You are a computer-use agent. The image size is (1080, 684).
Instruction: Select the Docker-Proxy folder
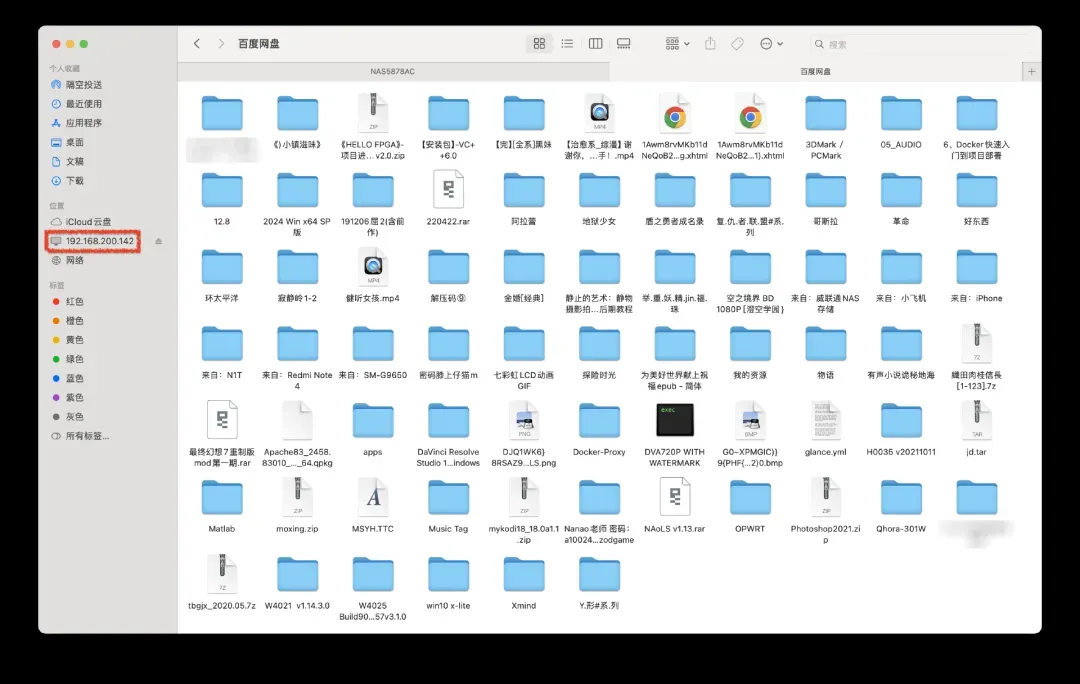[599, 423]
